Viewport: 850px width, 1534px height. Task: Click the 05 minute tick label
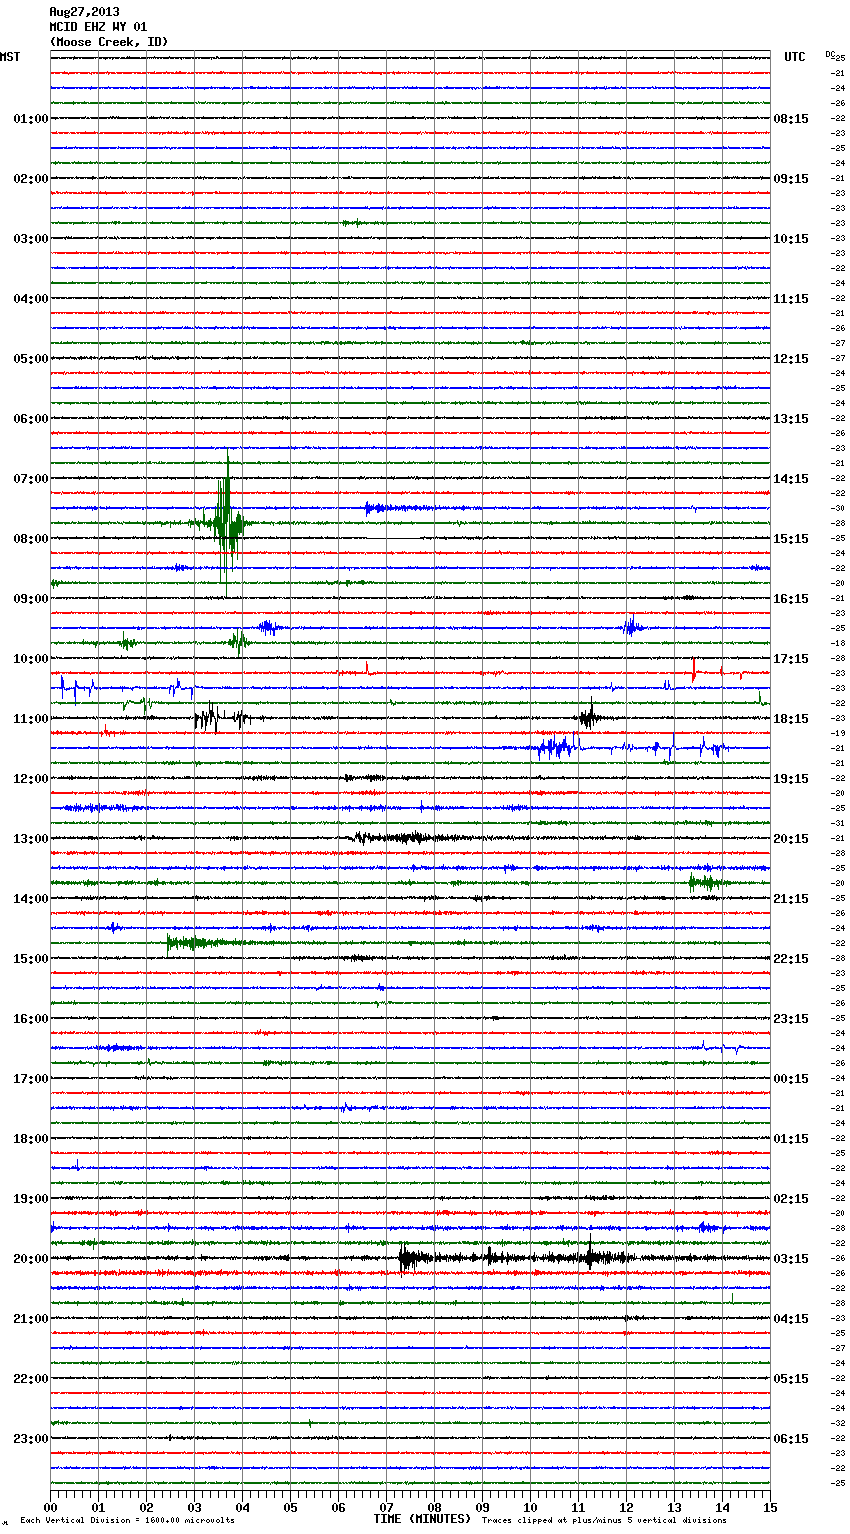291,1506
